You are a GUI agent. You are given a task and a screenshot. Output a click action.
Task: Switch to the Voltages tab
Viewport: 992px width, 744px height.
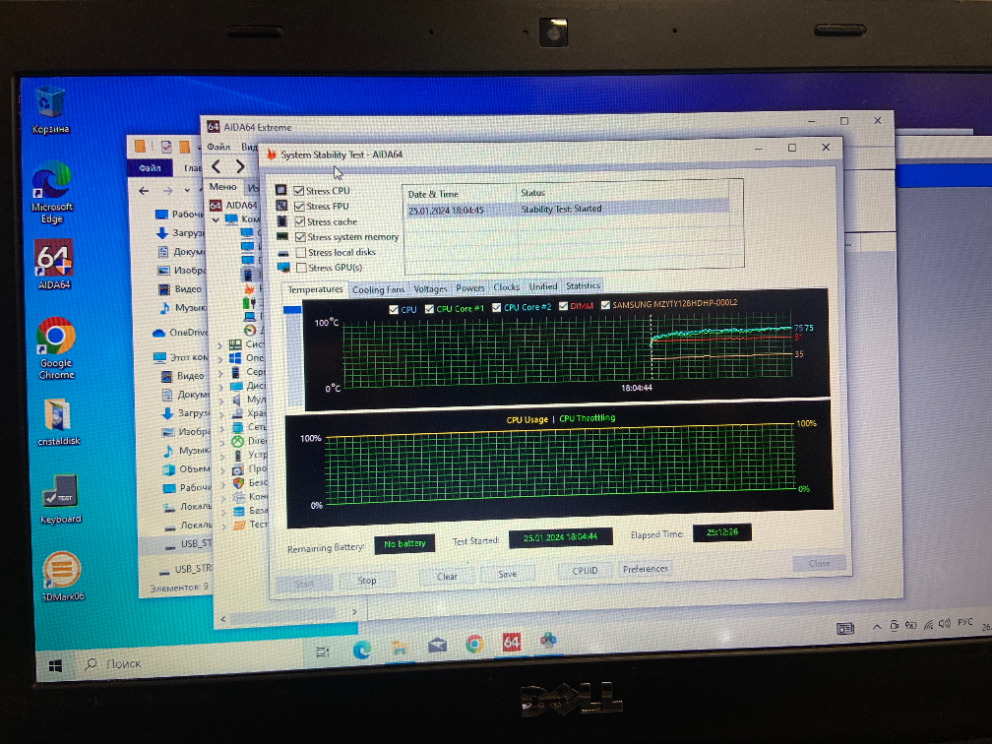point(430,288)
